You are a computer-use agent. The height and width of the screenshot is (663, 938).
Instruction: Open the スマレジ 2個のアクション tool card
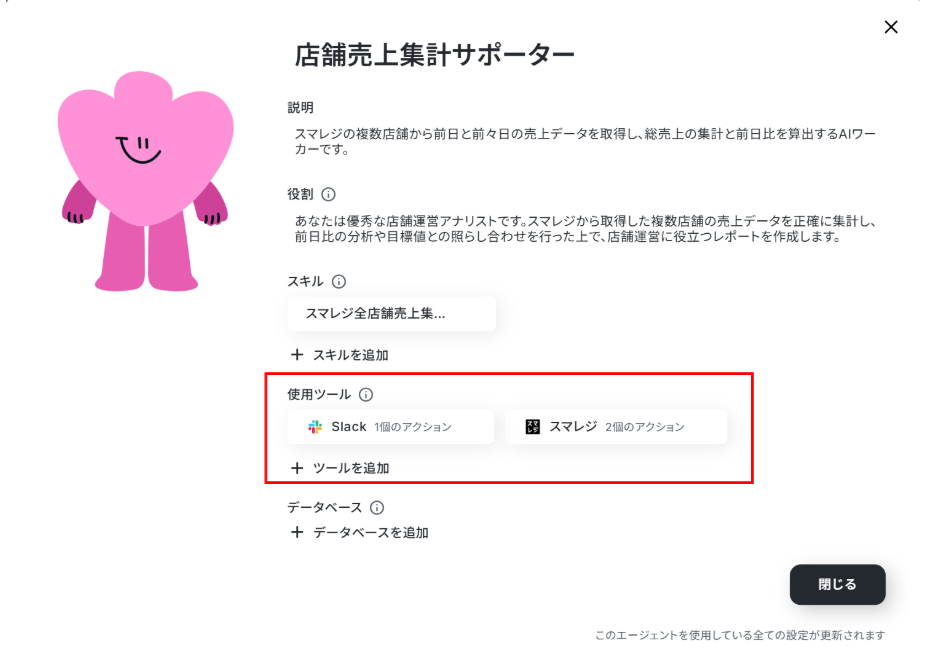tap(616, 427)
